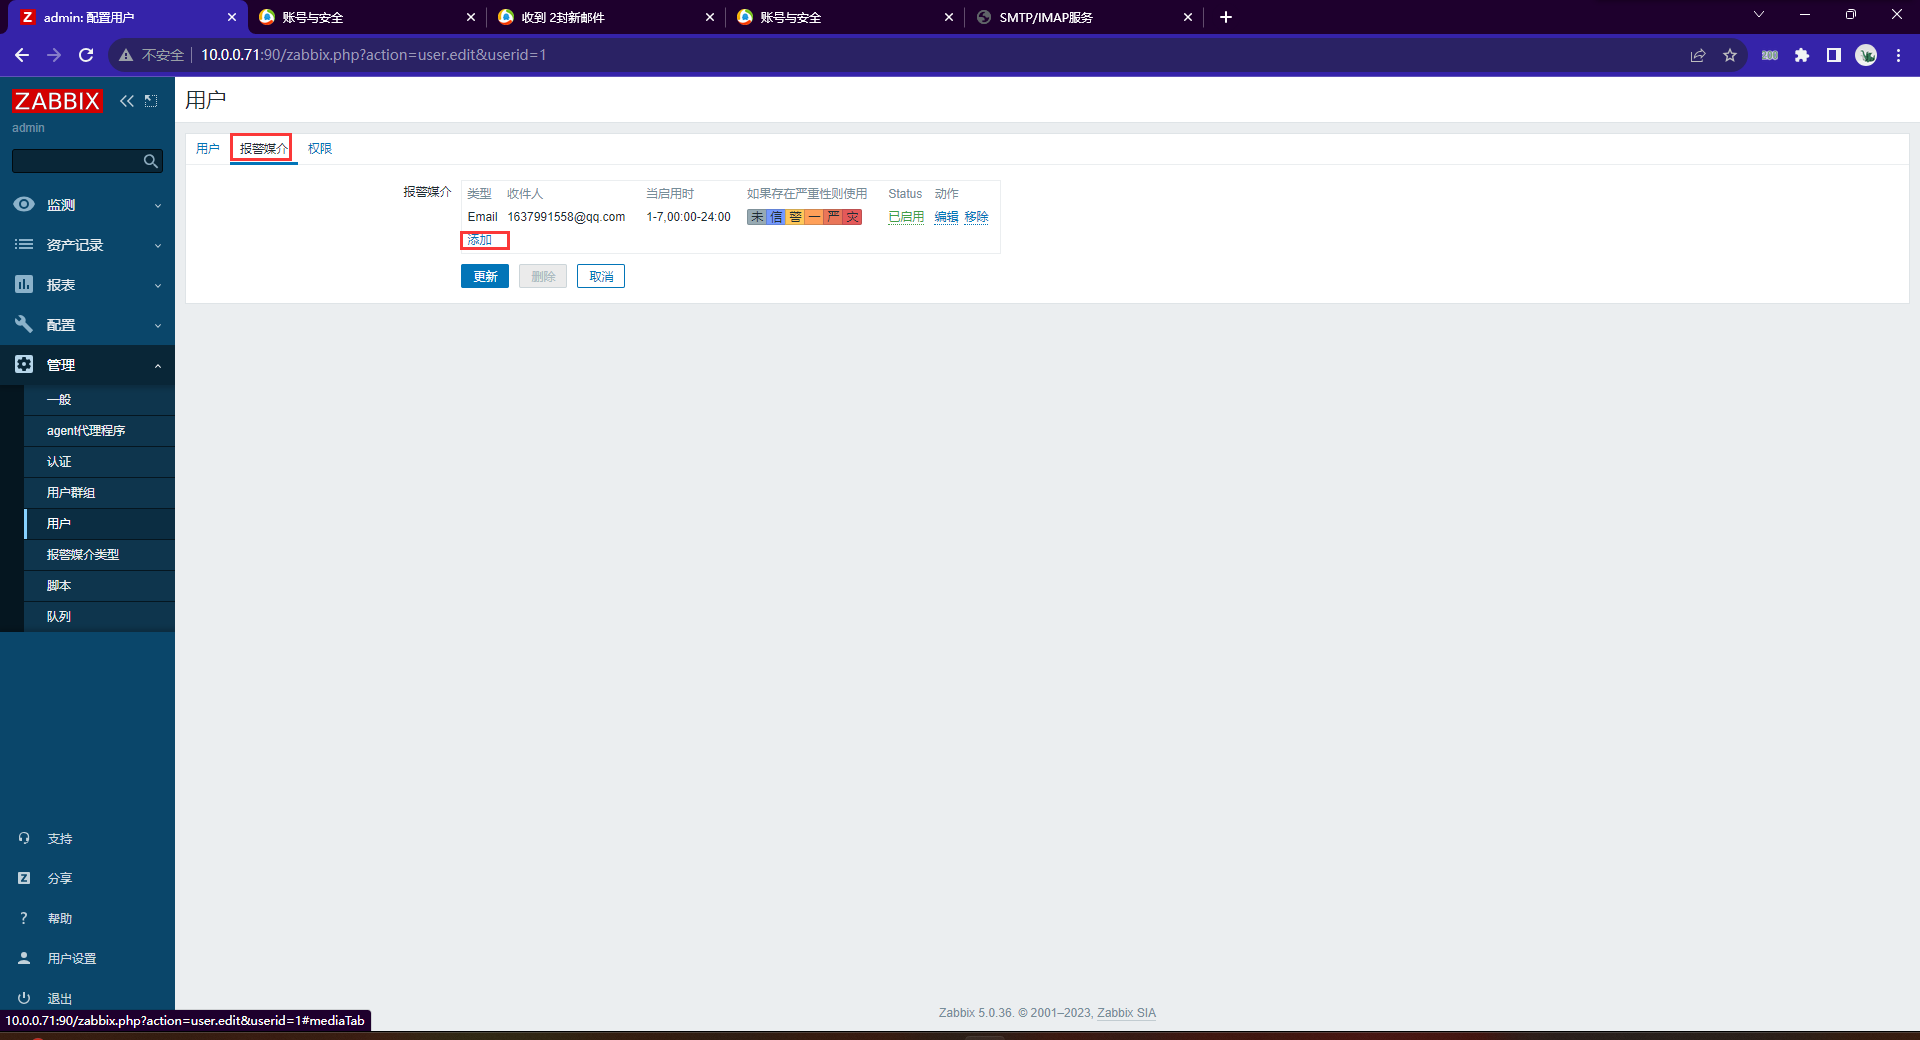Open 脚本 in sidebar

(x=99, y=586)
